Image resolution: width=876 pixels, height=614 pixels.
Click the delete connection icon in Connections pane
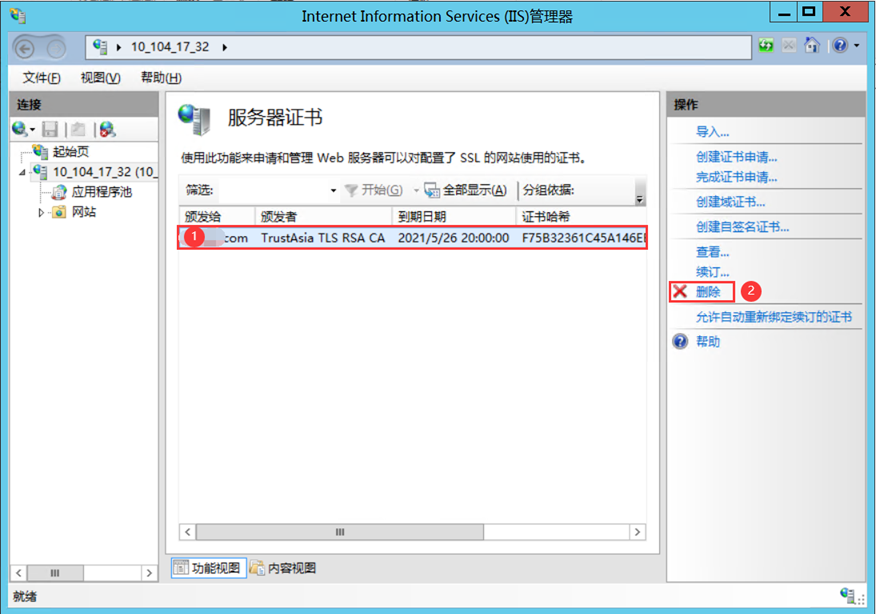tap(107, 130)
